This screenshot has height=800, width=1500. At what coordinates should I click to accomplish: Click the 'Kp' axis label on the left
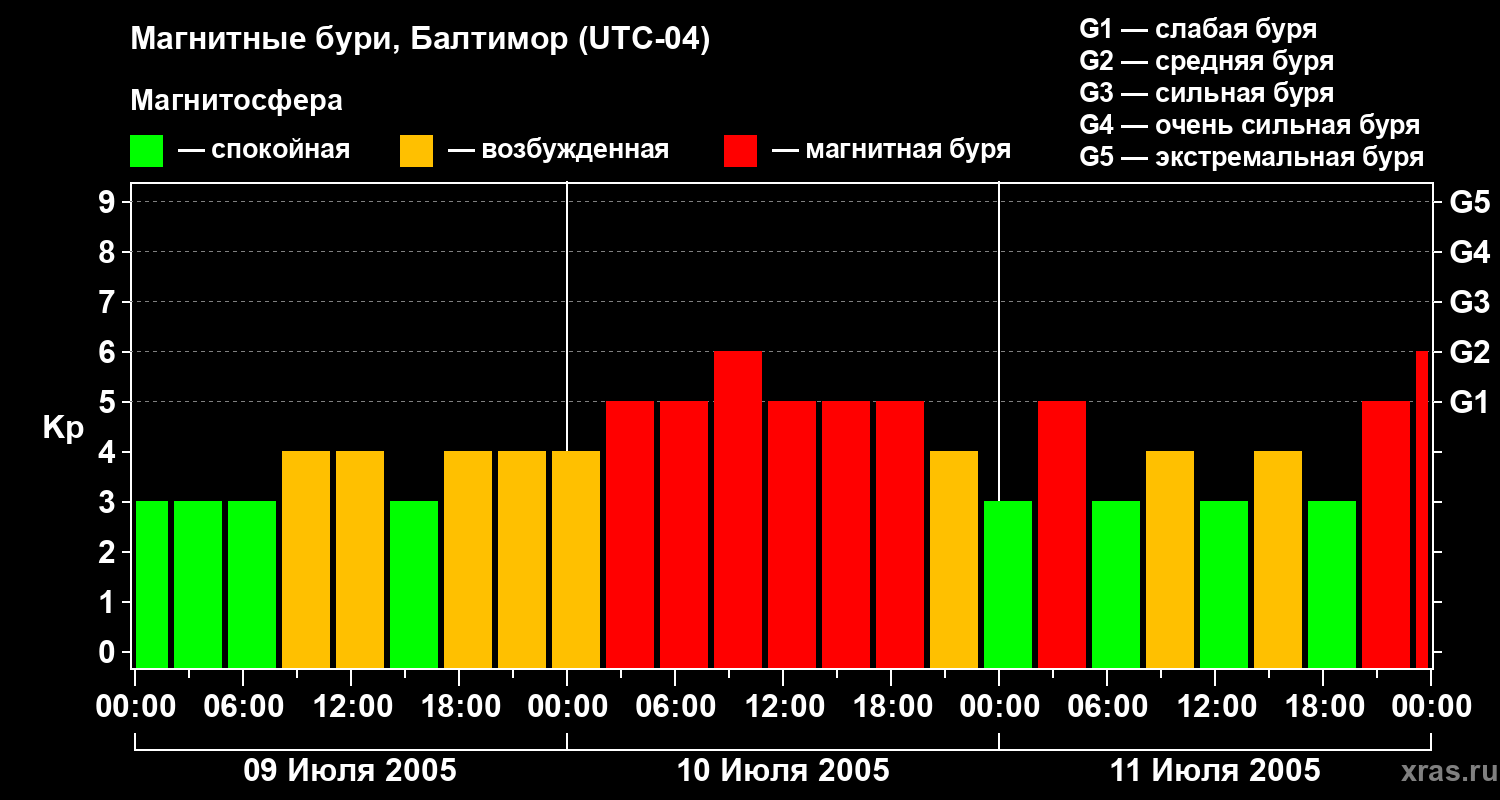pyautogui.click(x=63, y=428)
